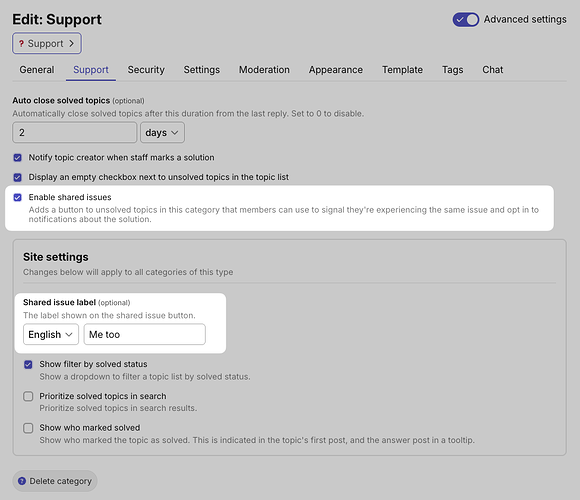Open the Chat tab
The image size is (580, 500).
point(492,70)
